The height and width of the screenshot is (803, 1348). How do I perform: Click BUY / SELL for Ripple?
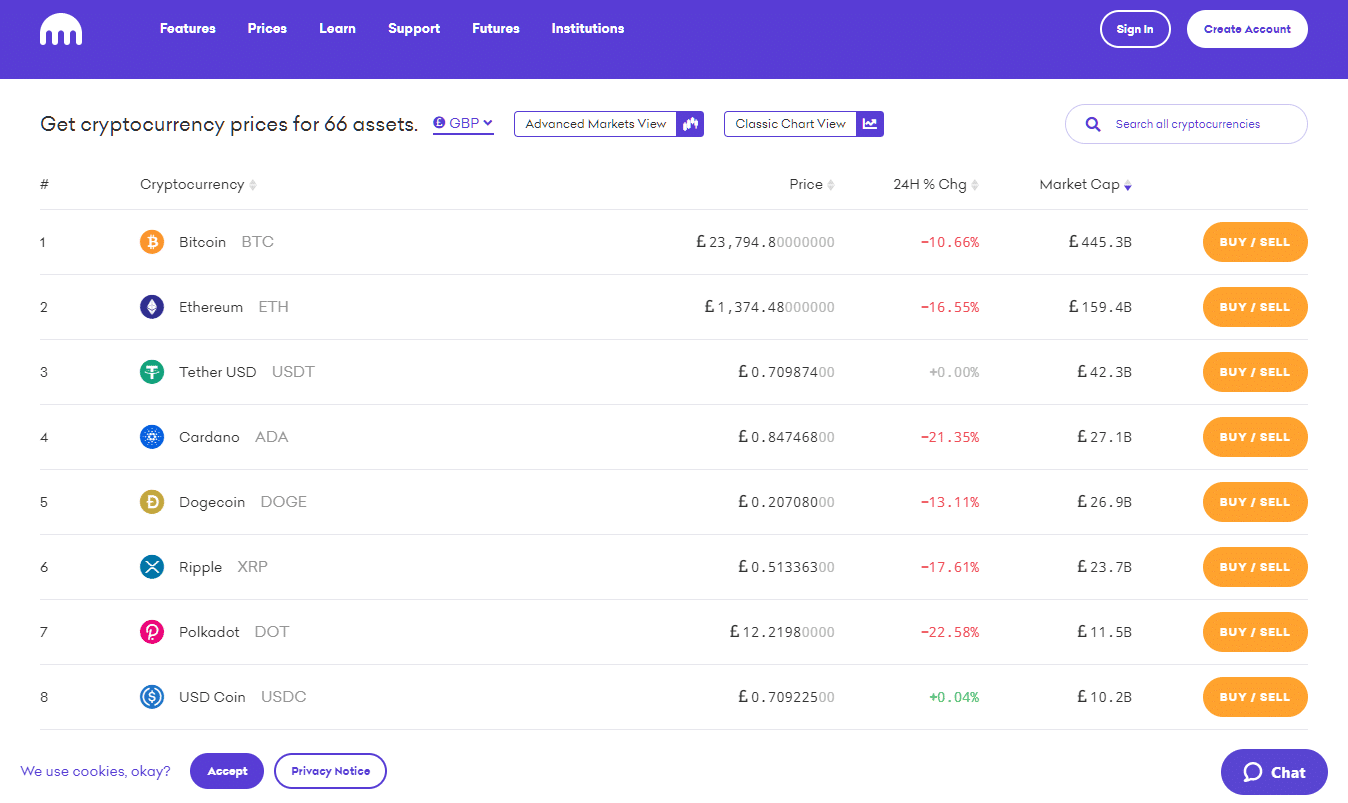pos(1255,567)
